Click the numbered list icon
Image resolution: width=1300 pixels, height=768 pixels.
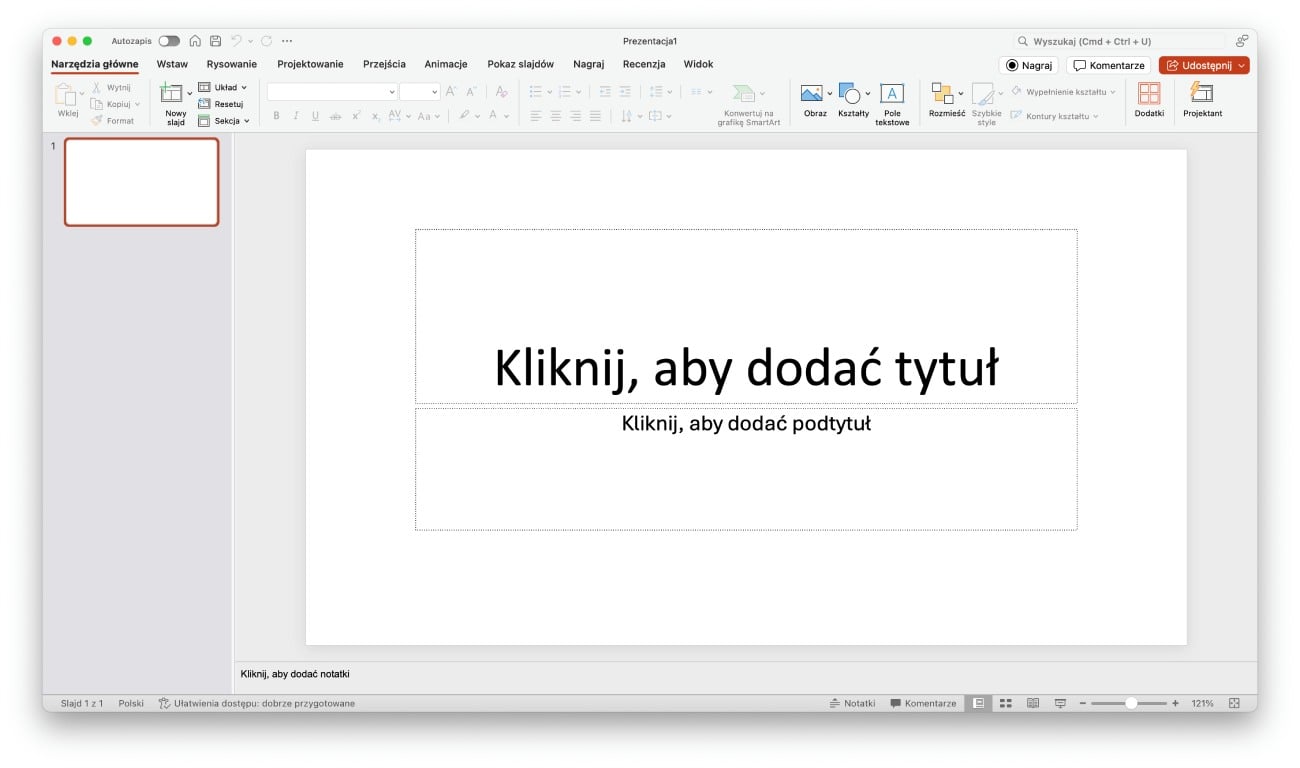(565, 91)
